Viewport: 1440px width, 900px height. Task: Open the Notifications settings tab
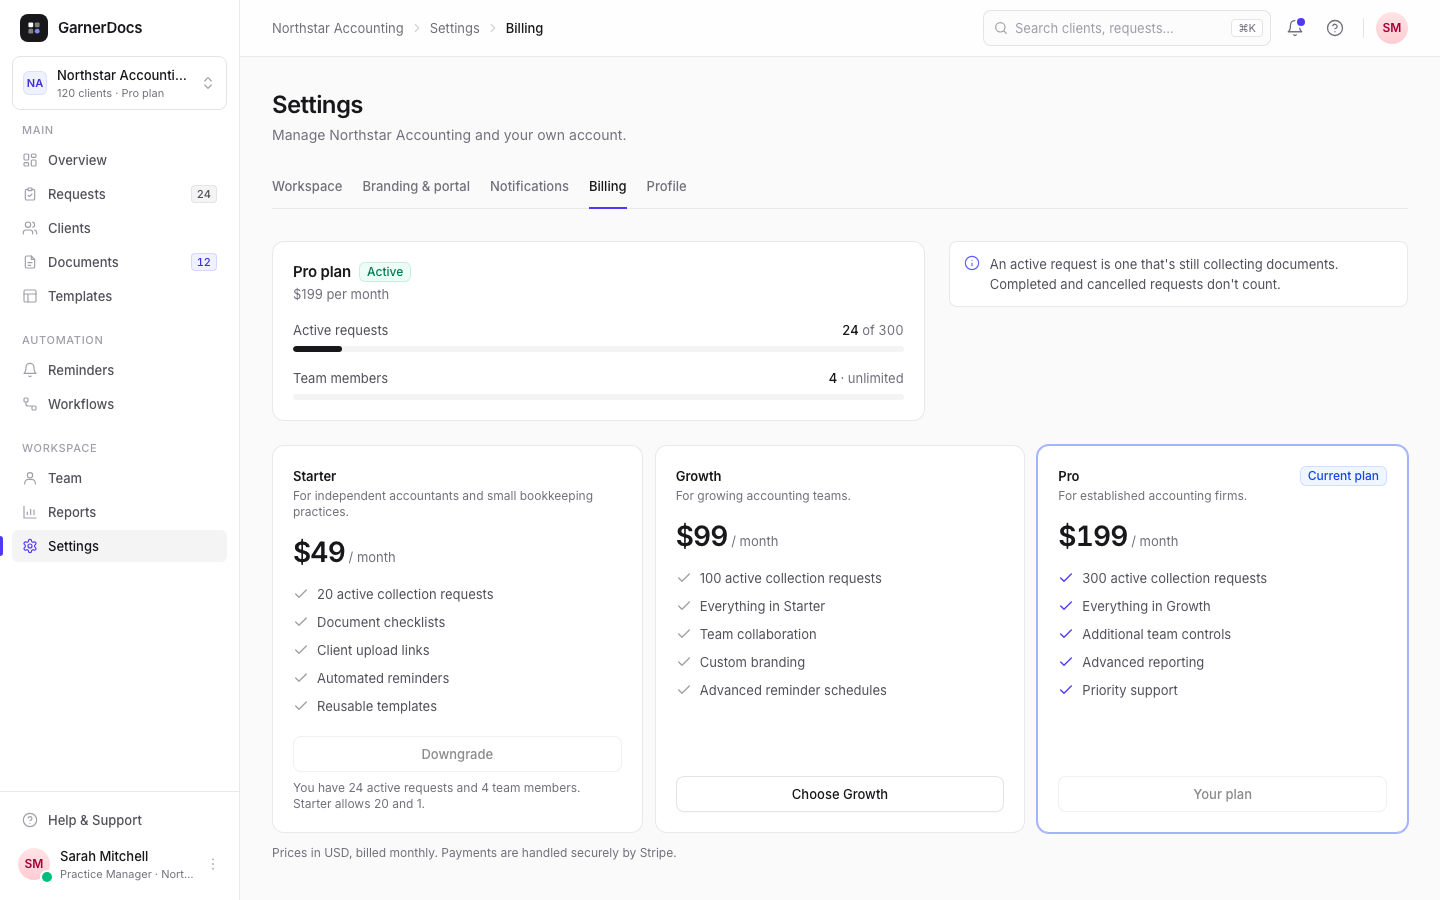pyautogui.click(x=529, y=186)
